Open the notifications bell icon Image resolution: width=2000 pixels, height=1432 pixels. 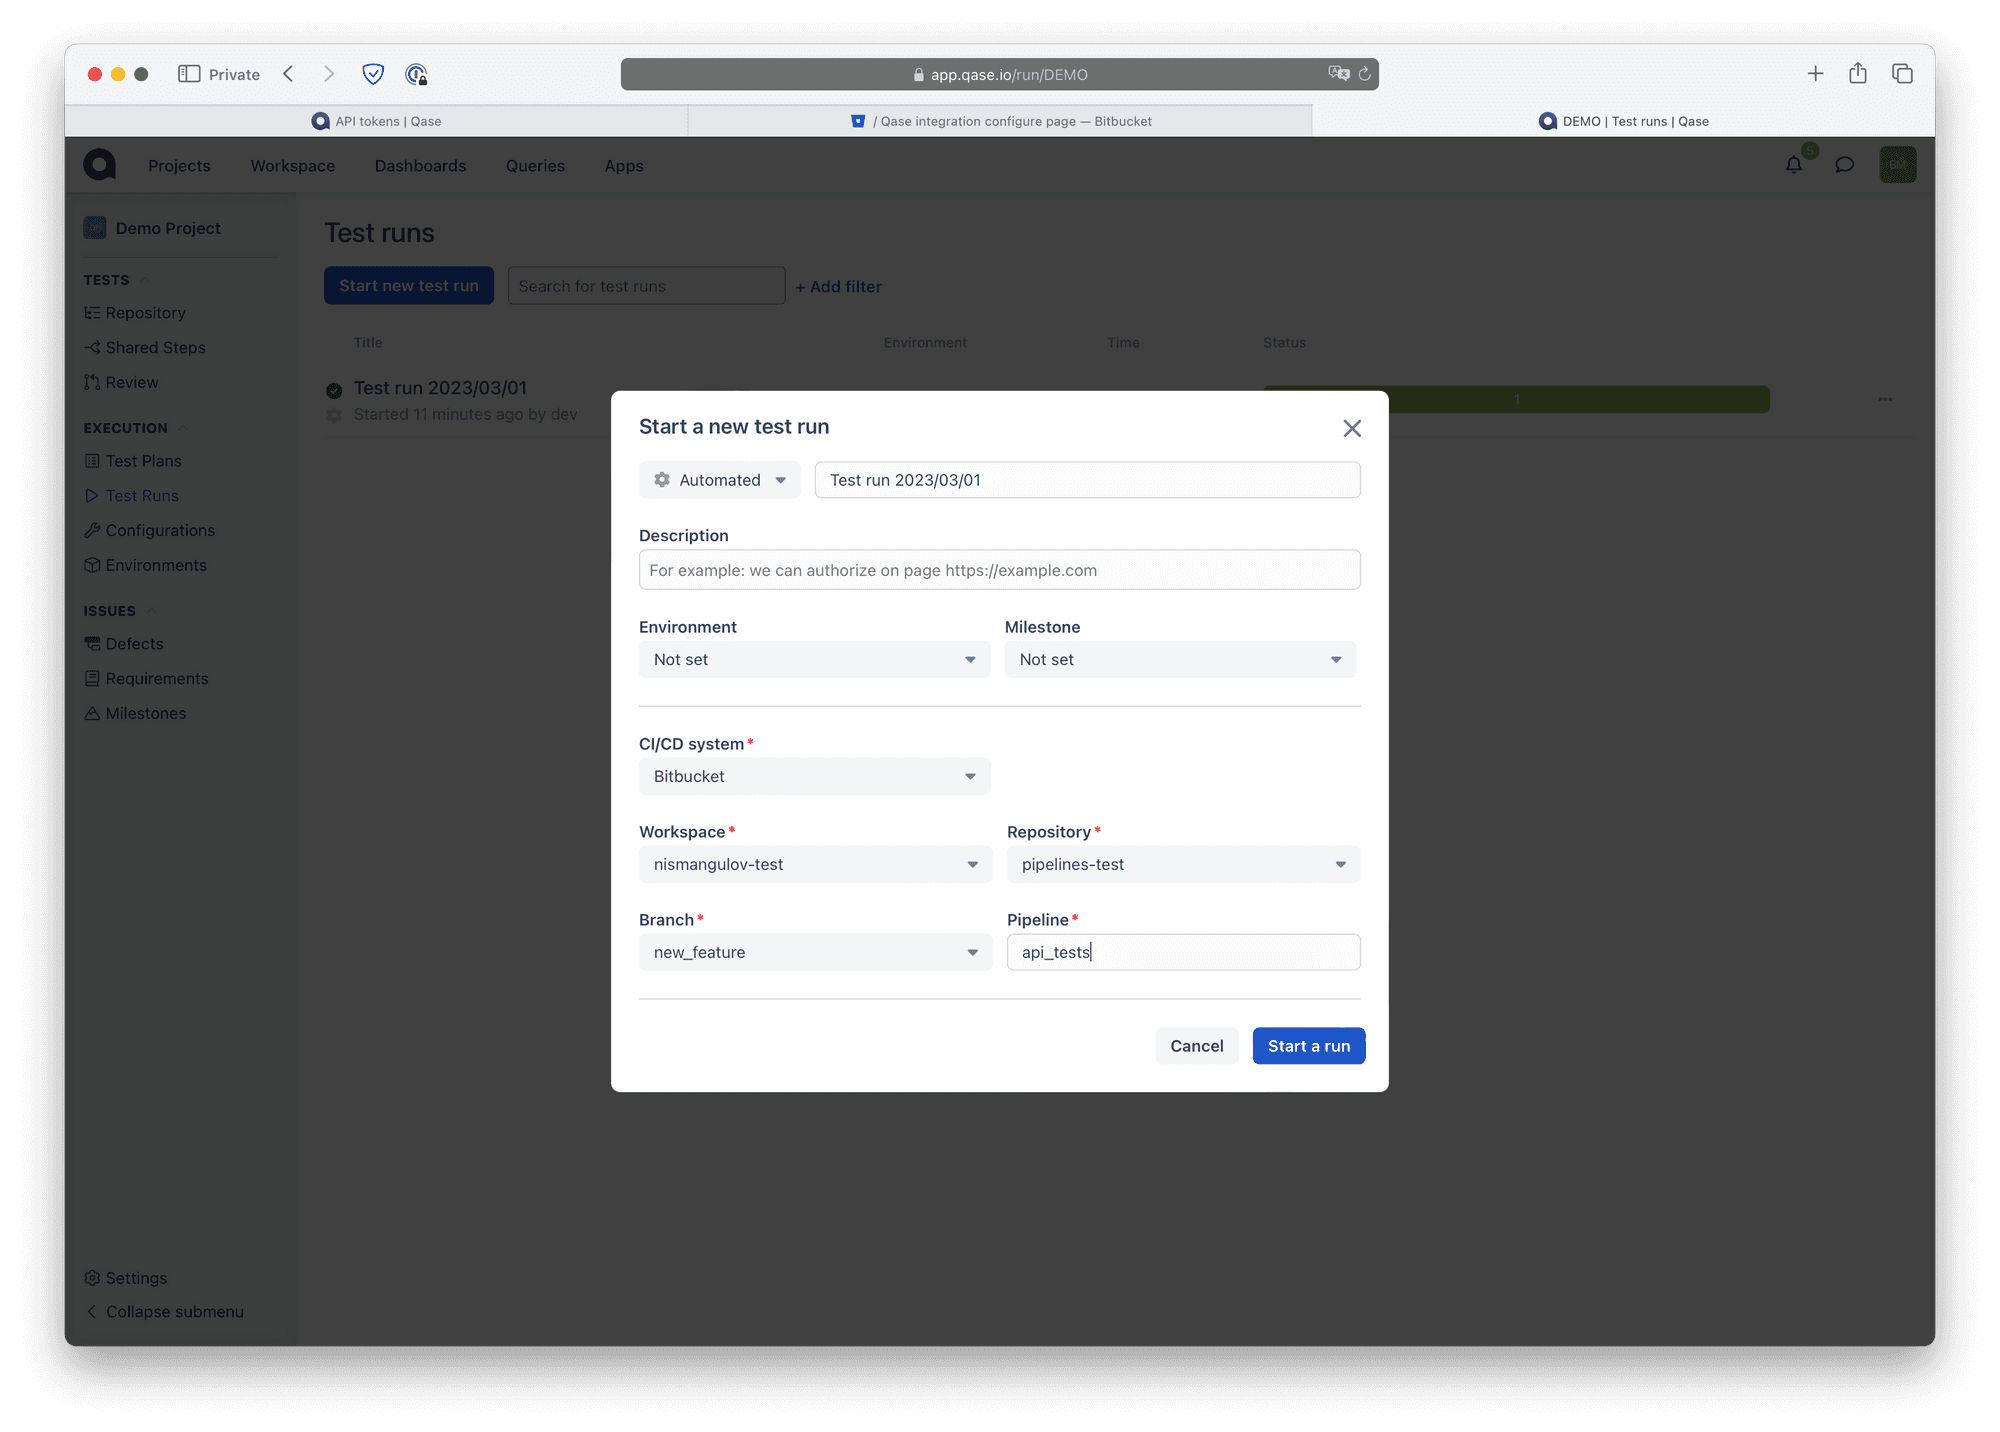pos(1794,165)
